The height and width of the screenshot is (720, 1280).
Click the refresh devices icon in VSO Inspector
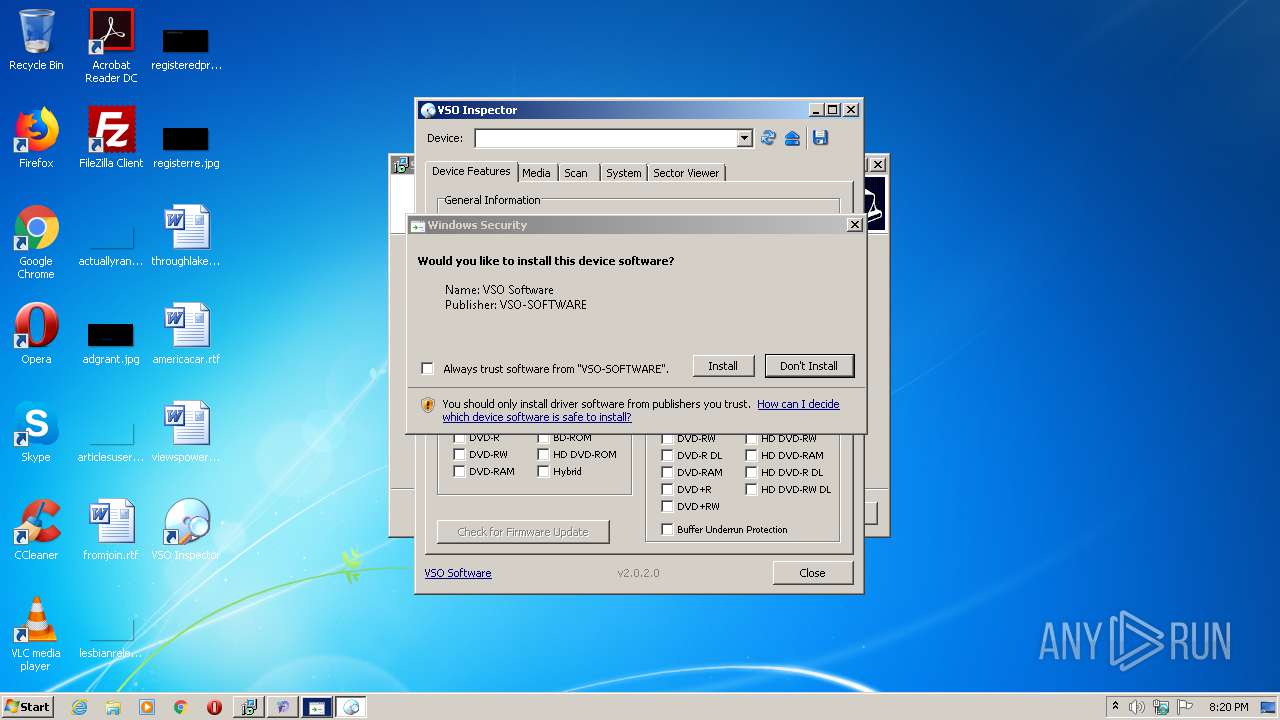768,138
